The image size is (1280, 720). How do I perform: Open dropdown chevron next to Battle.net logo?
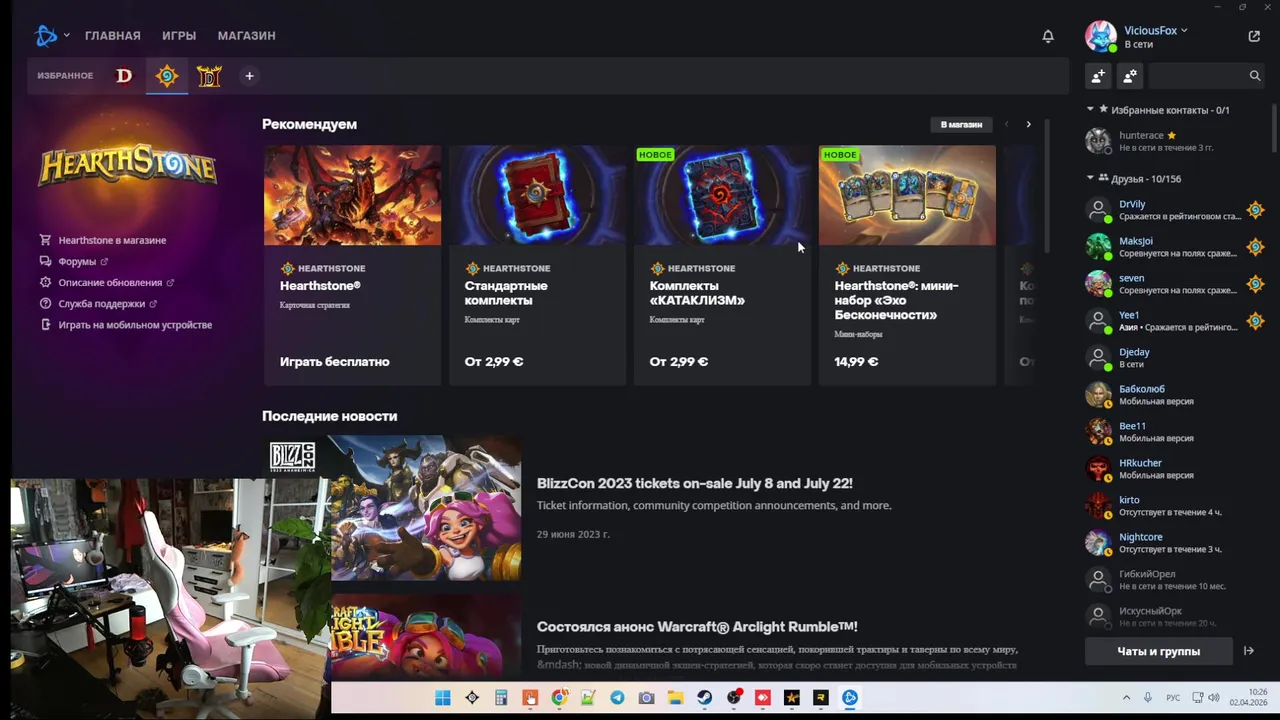(66, 36)
